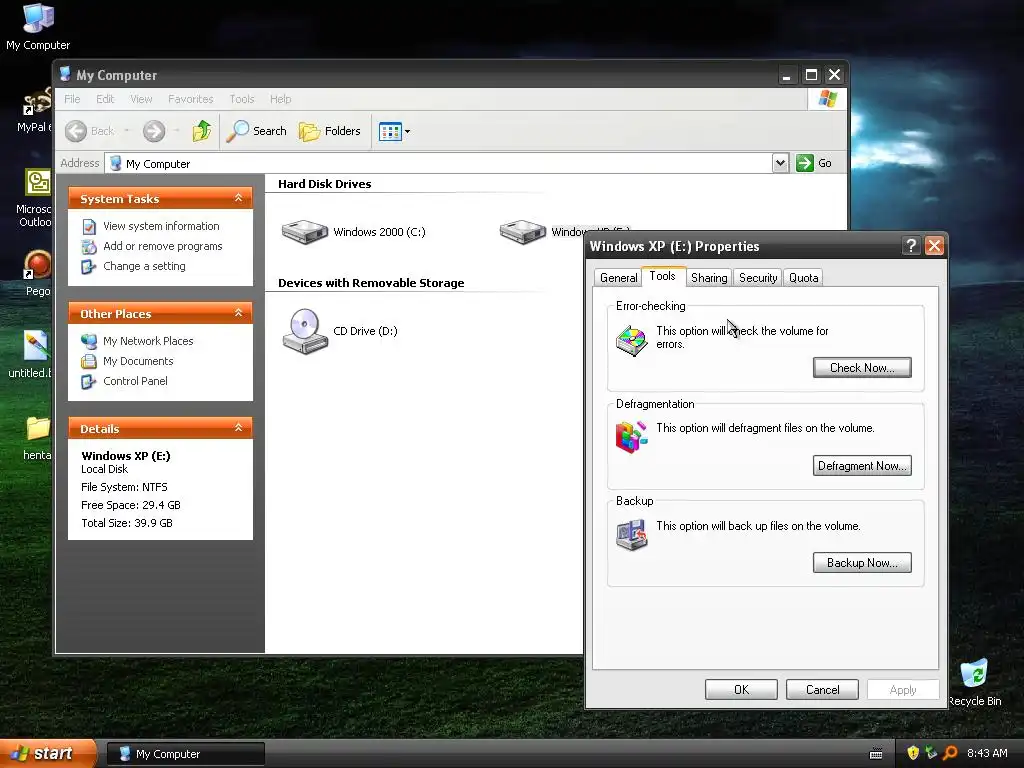Open the Favorites menu
The image size is (1024, 768).
[191, 99]
